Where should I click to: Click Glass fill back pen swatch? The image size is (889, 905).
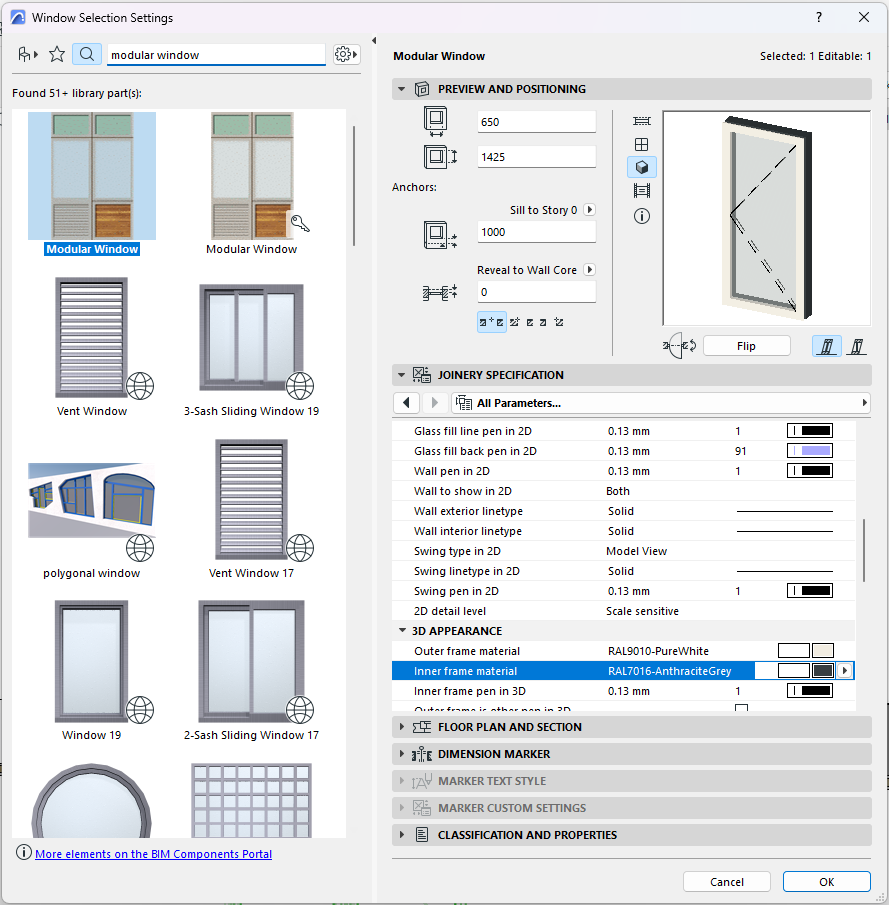(x=809, y=451)
